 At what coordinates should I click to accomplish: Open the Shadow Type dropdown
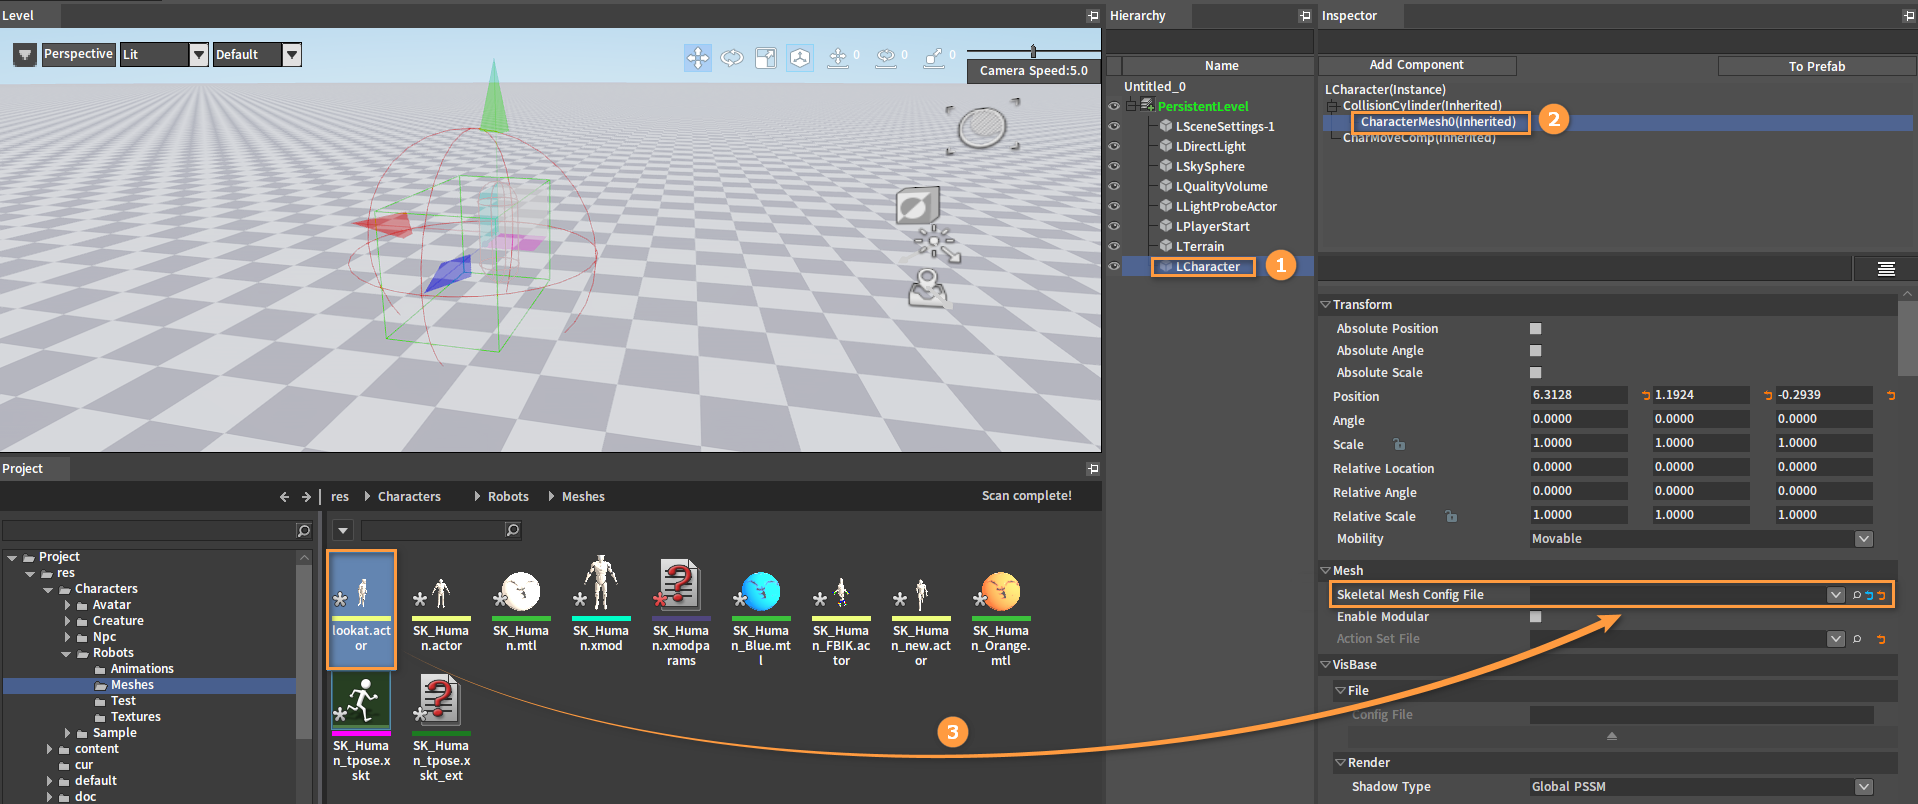pyautogui.click(x=1701, y=787)
